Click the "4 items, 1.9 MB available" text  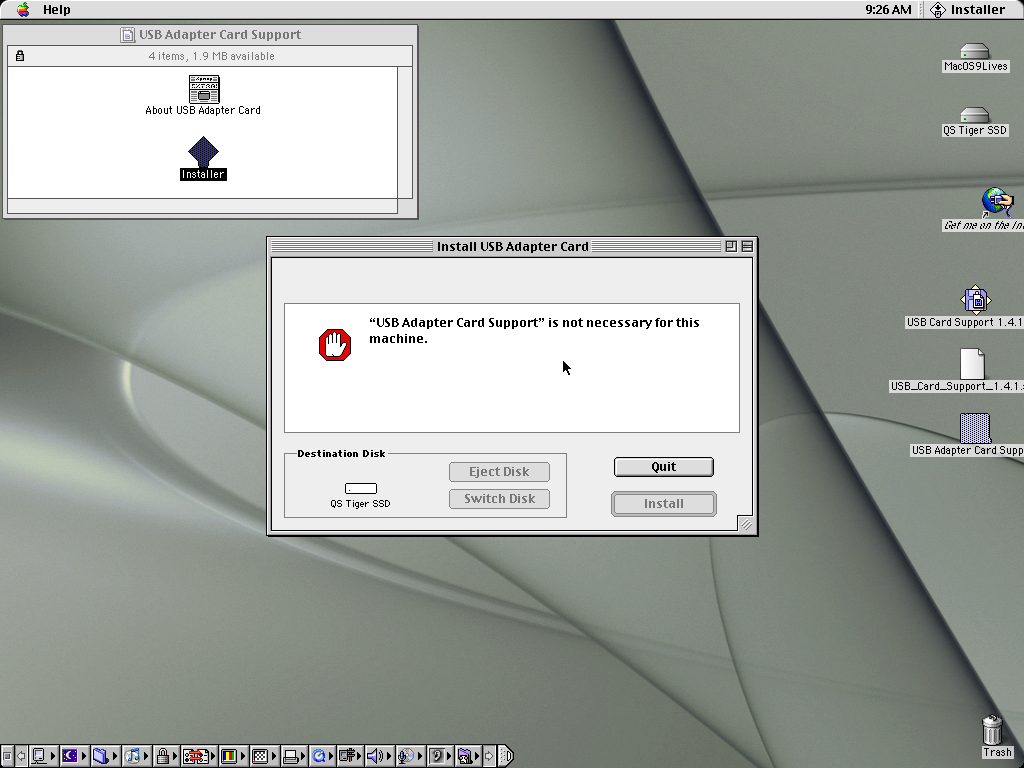(x=211, y=56)
